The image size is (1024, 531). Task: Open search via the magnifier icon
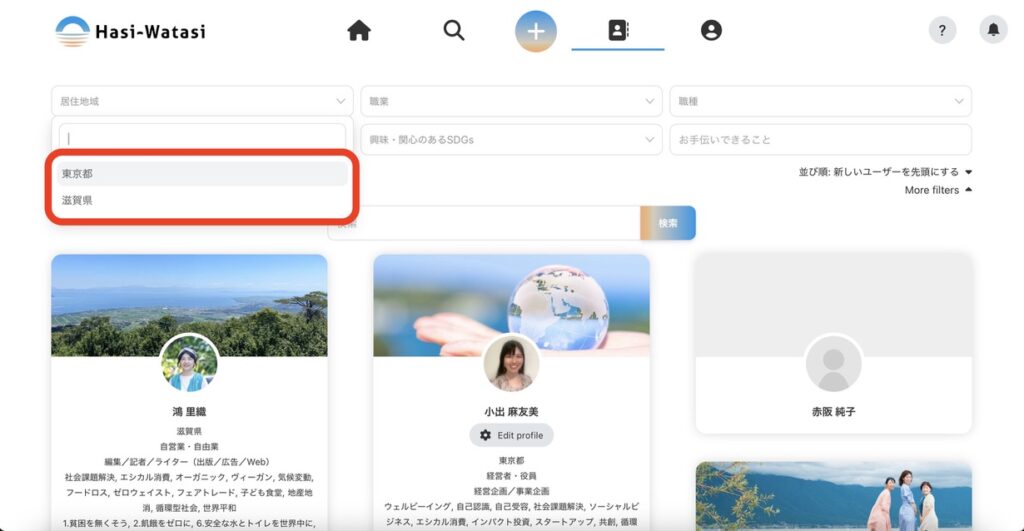[454, 31]
